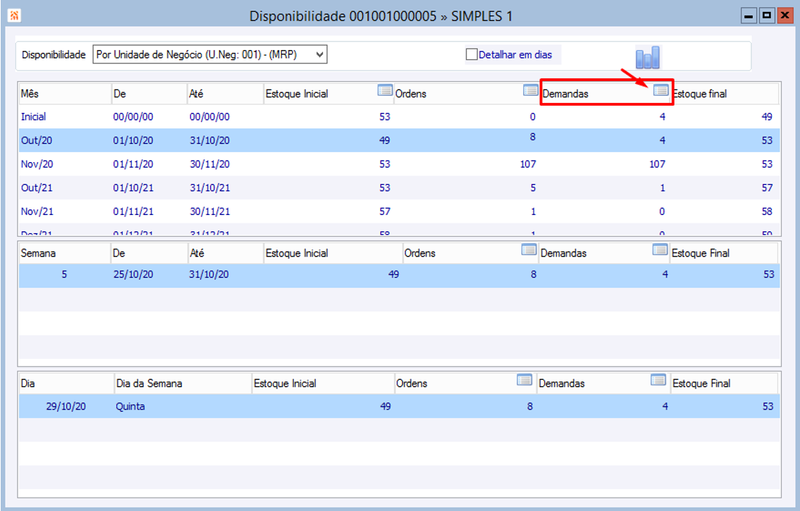Screen dimensions: 800x511
Task: Click the 107 Ordens value in Nov/20 row
Action: coord(528,164)
